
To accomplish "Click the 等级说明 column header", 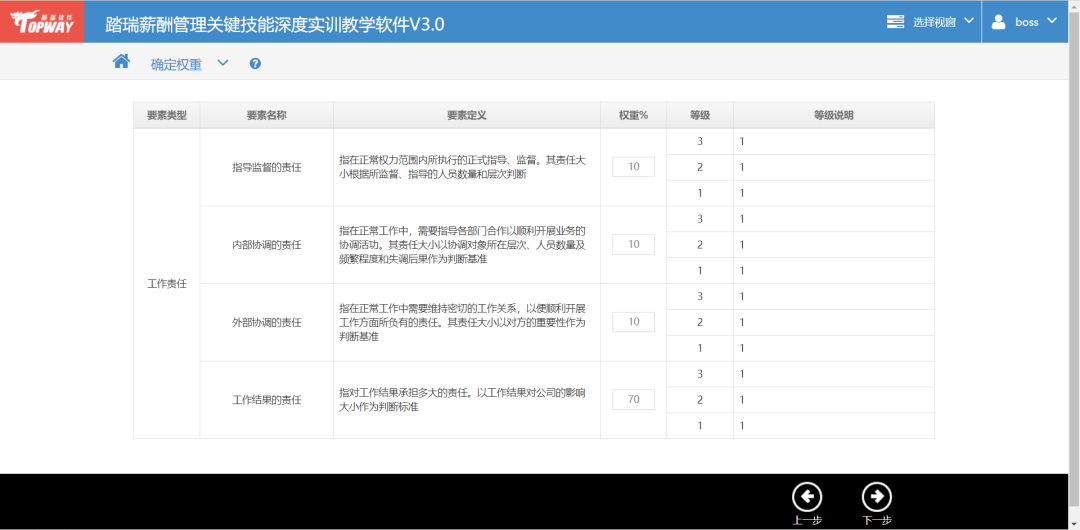I will [x=833, y=115].
